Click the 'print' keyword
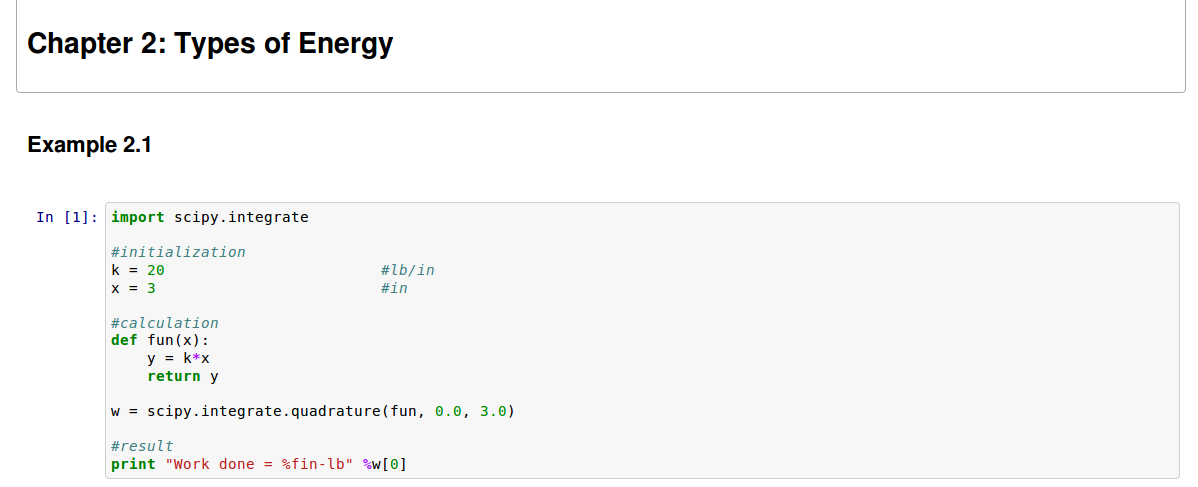Image resolution: width=1198 pixels, height=487 pixels. [x=133, y=464]
